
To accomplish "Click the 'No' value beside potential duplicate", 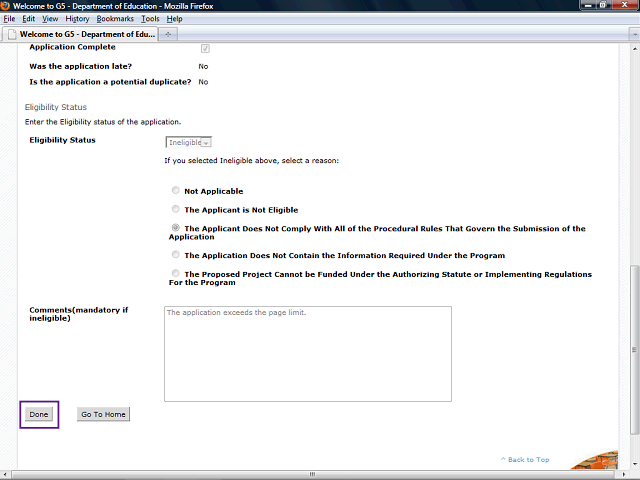I will point(203,82).
